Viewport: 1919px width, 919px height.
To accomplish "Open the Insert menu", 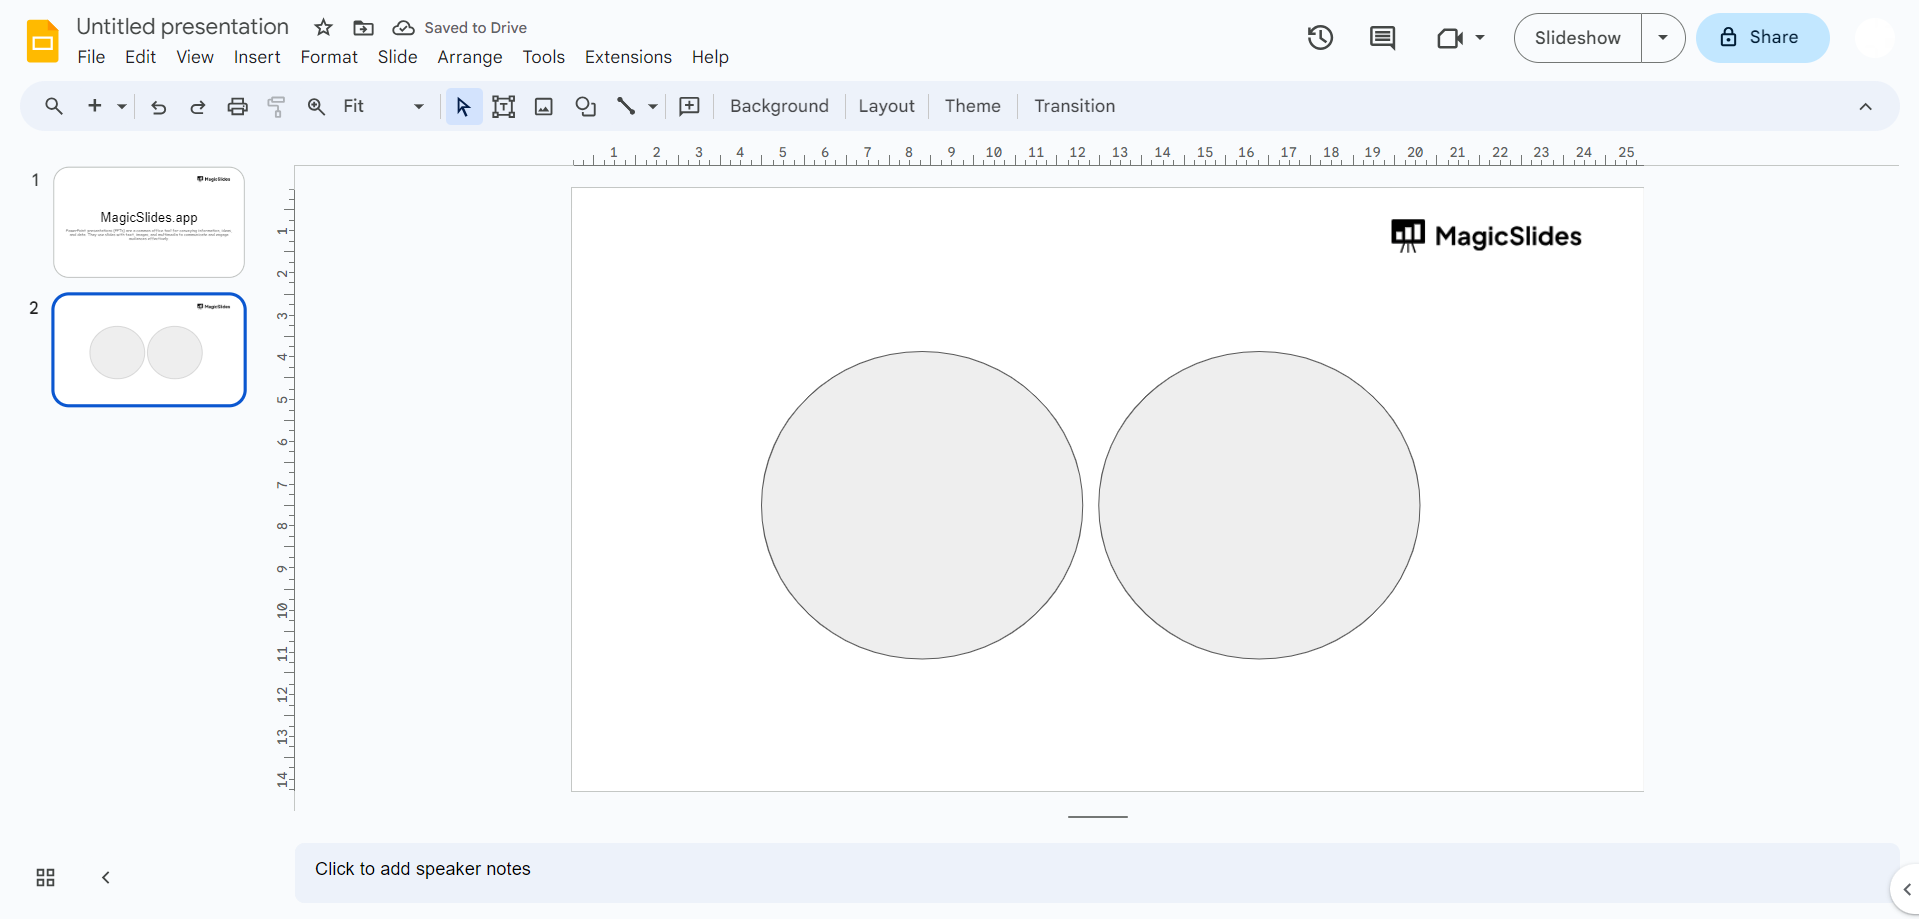I will click(257, 57).
